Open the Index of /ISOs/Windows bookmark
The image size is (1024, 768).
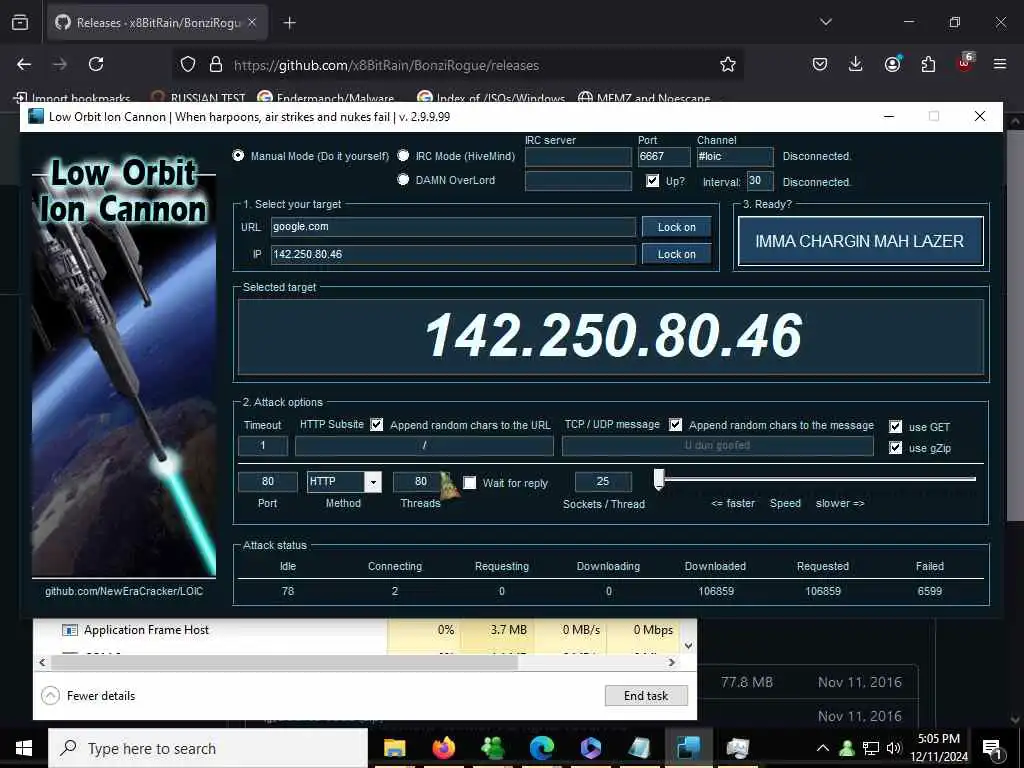tap(491, 99)
